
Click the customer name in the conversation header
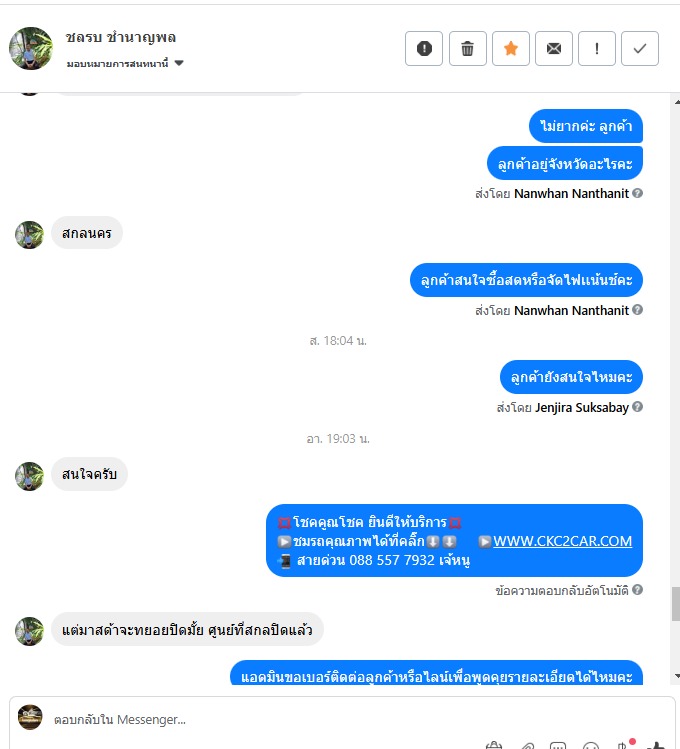point(121,37)
